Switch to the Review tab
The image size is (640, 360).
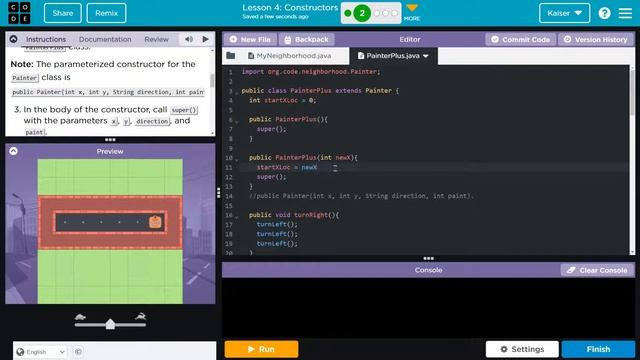(x=156, y=39)
